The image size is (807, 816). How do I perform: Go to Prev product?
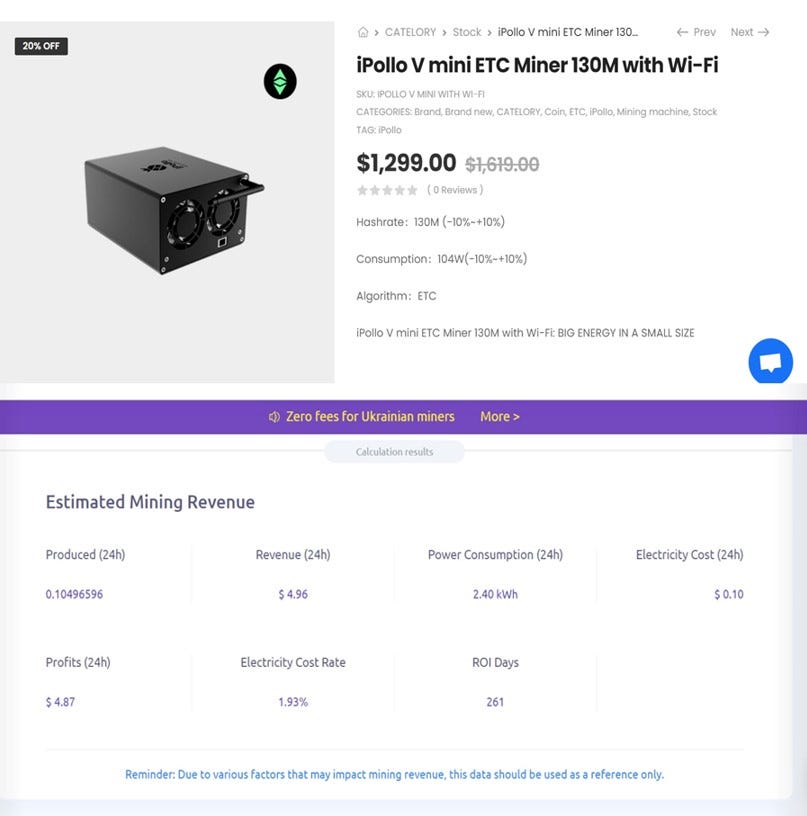coord(696,33)
